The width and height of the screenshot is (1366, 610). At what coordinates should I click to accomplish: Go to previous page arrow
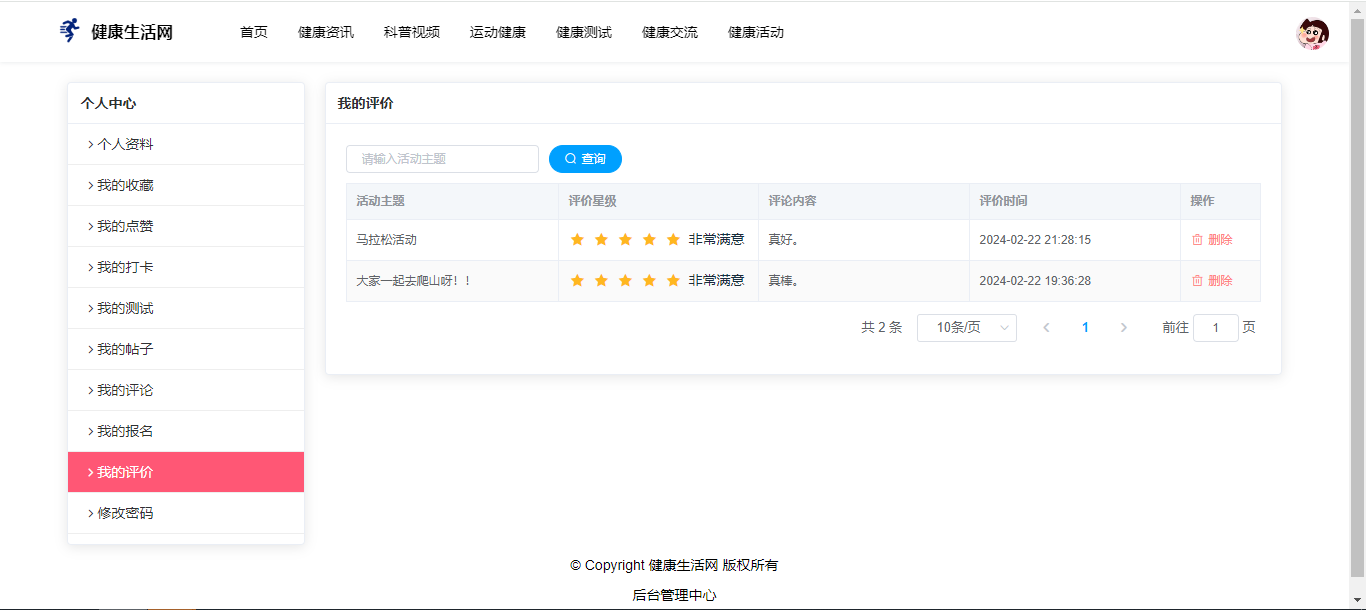(x=1046, y=328)
